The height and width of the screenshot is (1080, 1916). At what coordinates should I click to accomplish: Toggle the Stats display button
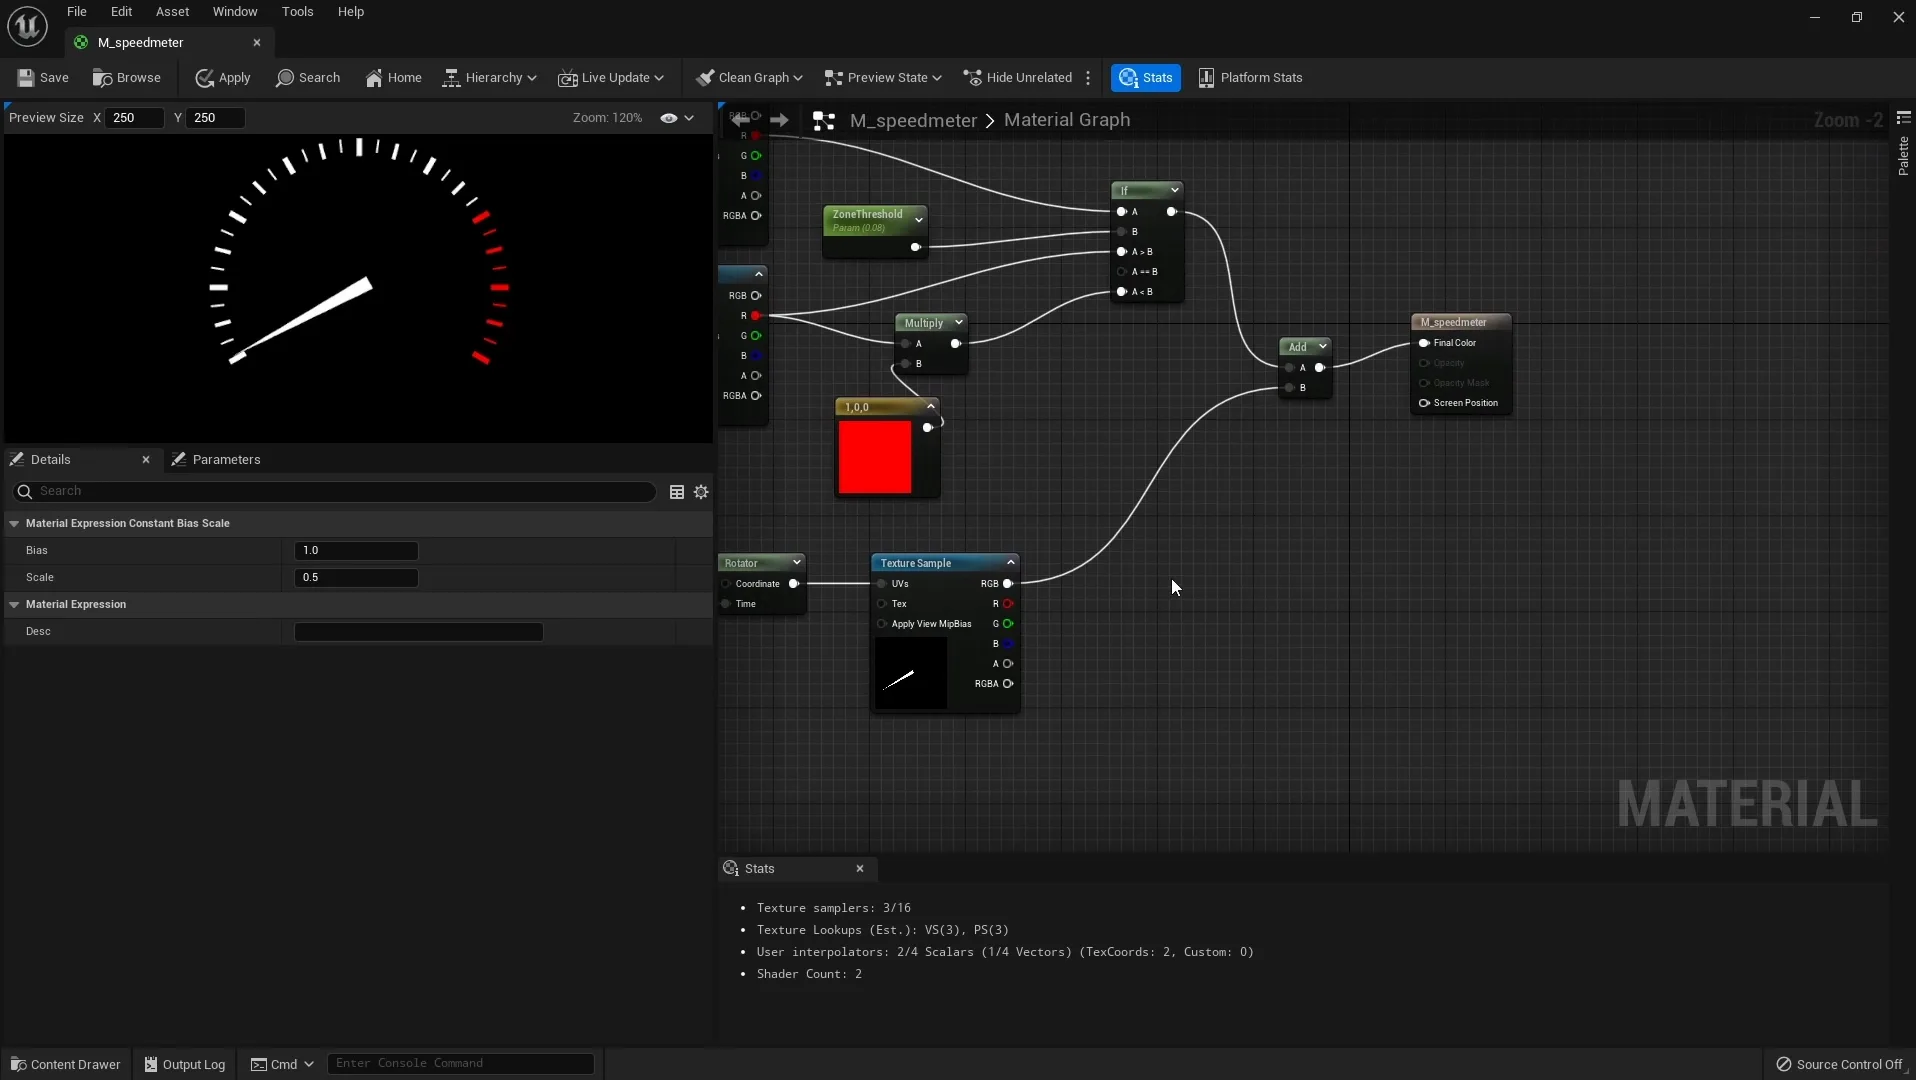pyautogui.click(x=1144, y=77)
